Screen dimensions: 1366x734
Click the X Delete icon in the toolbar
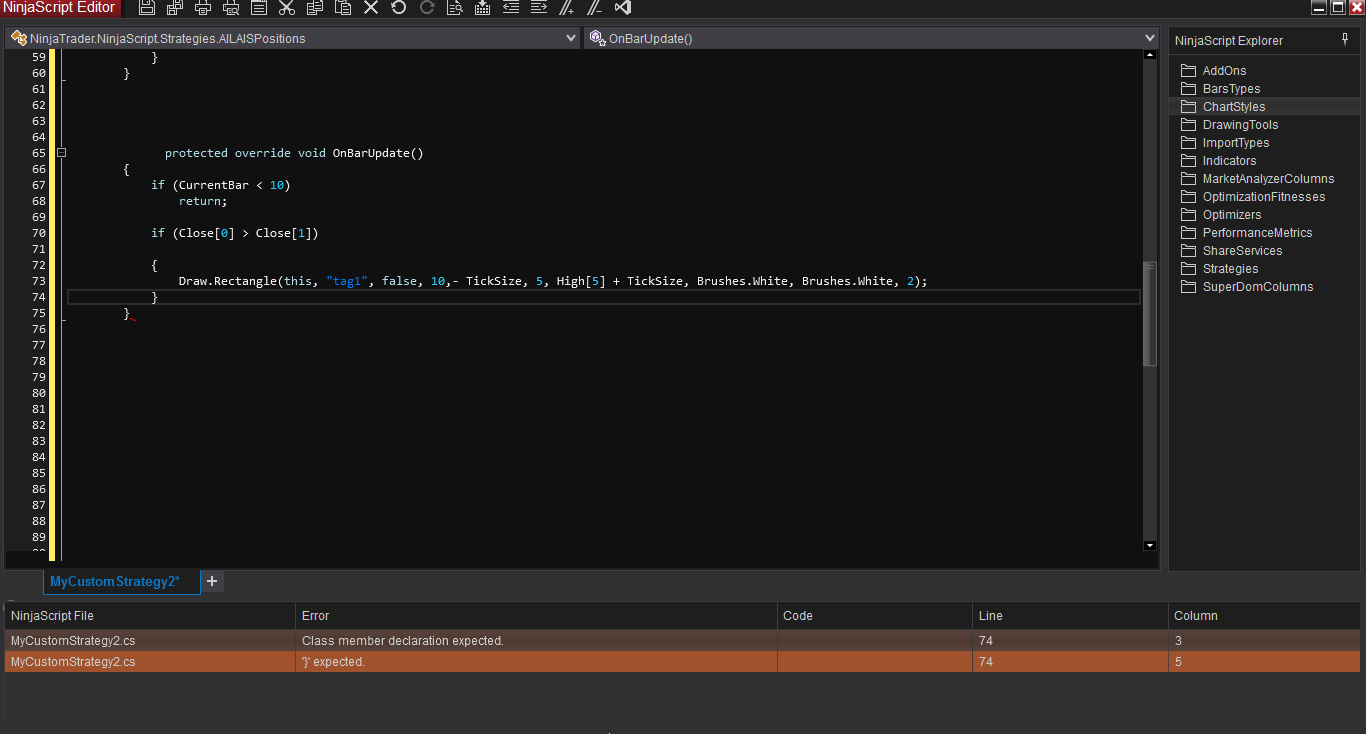click(x=371, y=8)
